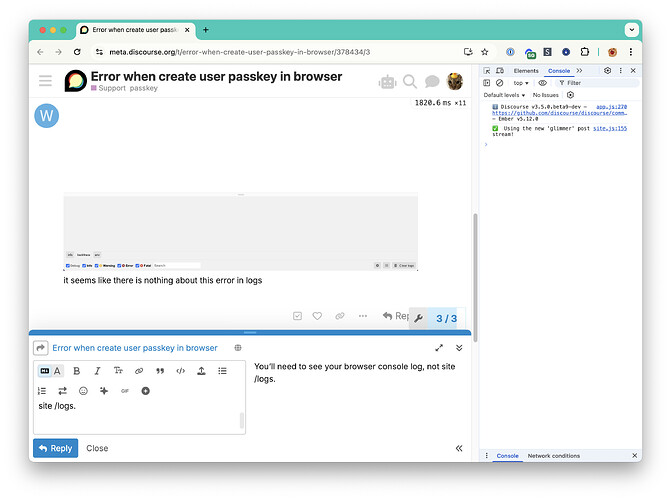
Task: Show more DevTools tabs chevron
Action: click(x=579, y=71)
